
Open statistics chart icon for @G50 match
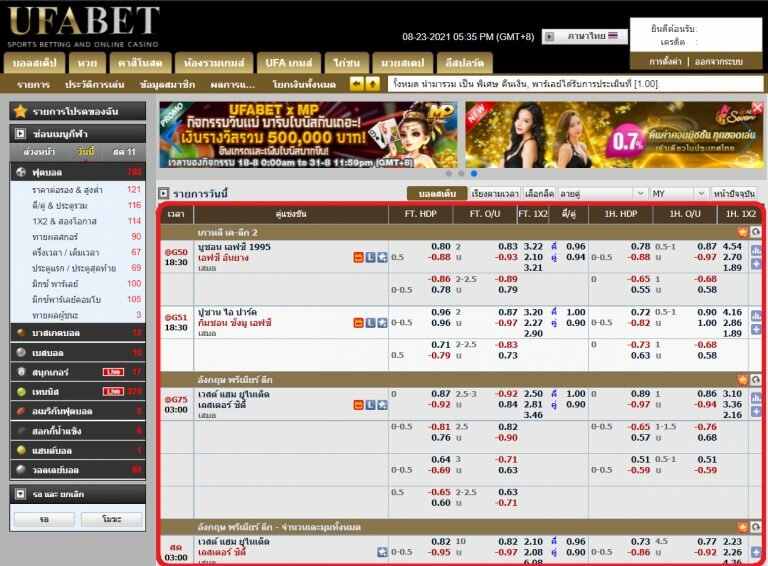coord(756,251)
